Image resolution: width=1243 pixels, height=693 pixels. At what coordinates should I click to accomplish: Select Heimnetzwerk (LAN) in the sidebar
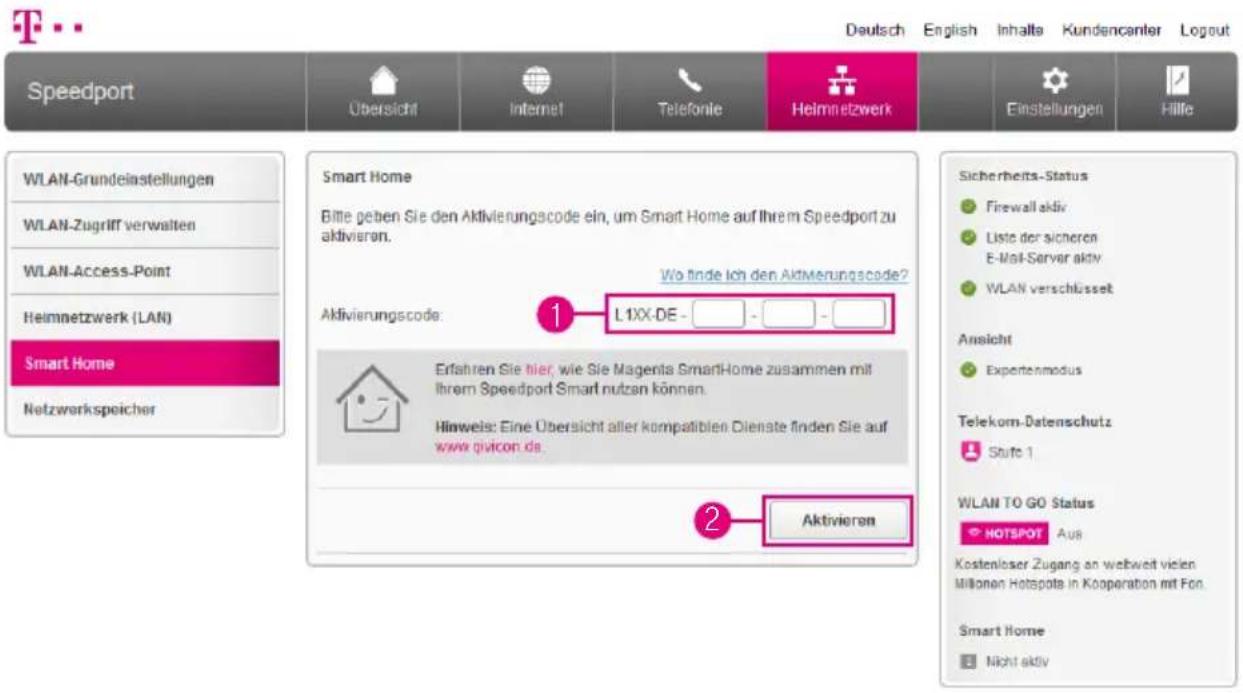pos(145,318)
